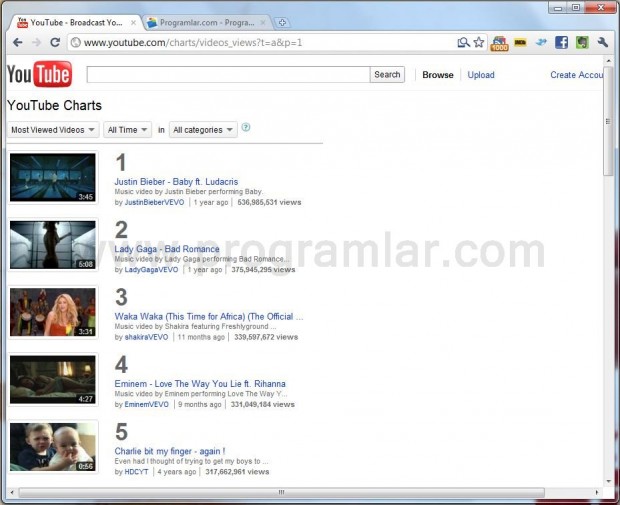The height and width of the screenshot is (505, 620).
Task: Open the All Time dropdown
Action: (x=127, y=130)
